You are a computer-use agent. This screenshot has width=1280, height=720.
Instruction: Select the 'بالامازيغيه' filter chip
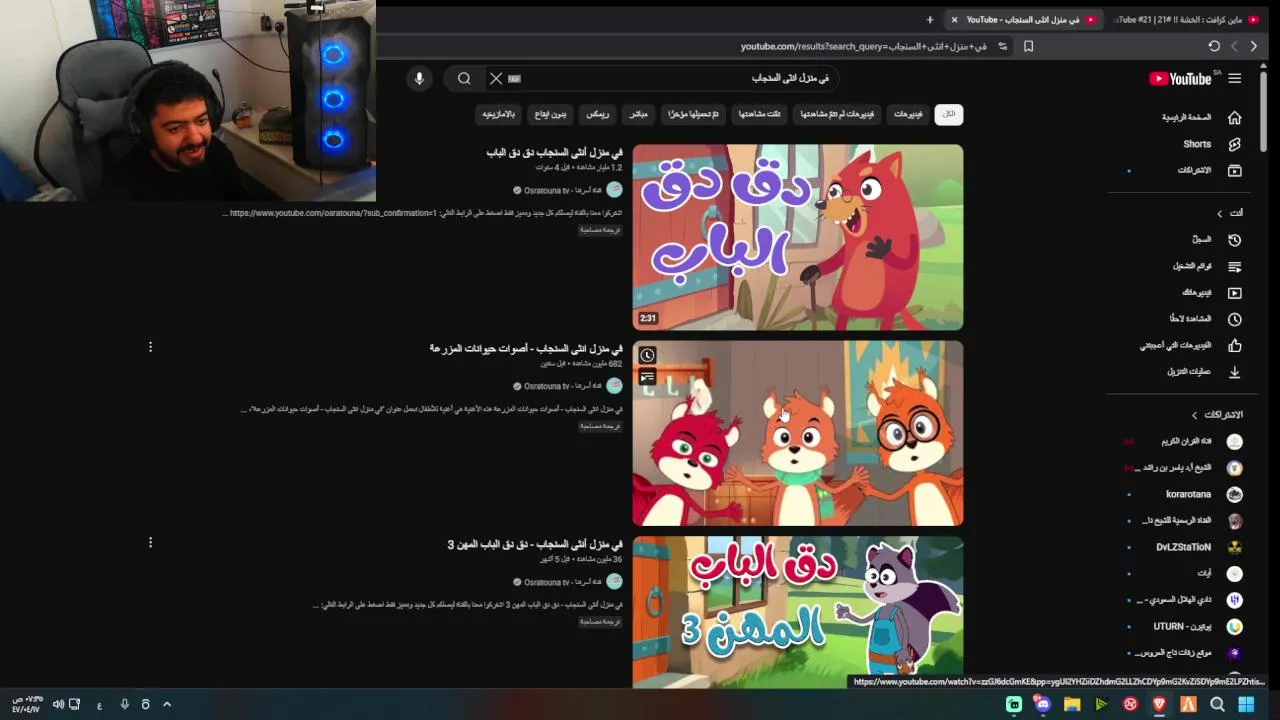point(499,114)
